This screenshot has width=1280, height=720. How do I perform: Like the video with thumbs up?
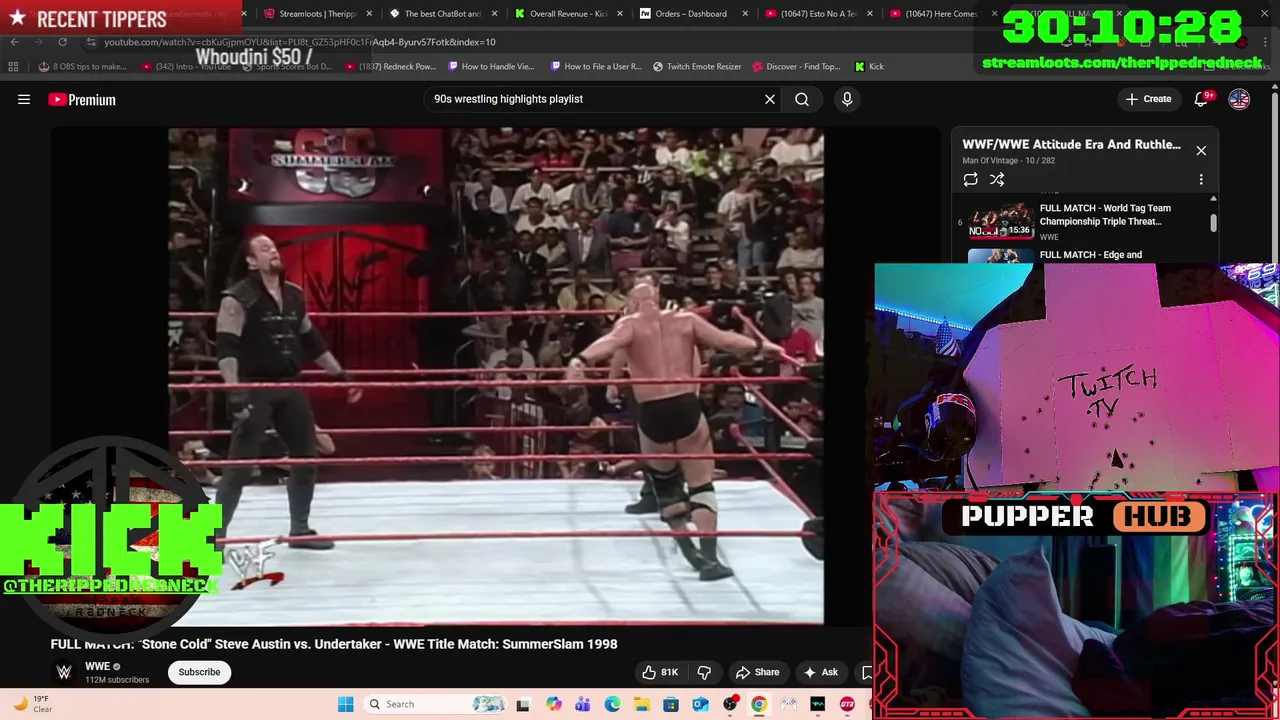coord(660,672)
